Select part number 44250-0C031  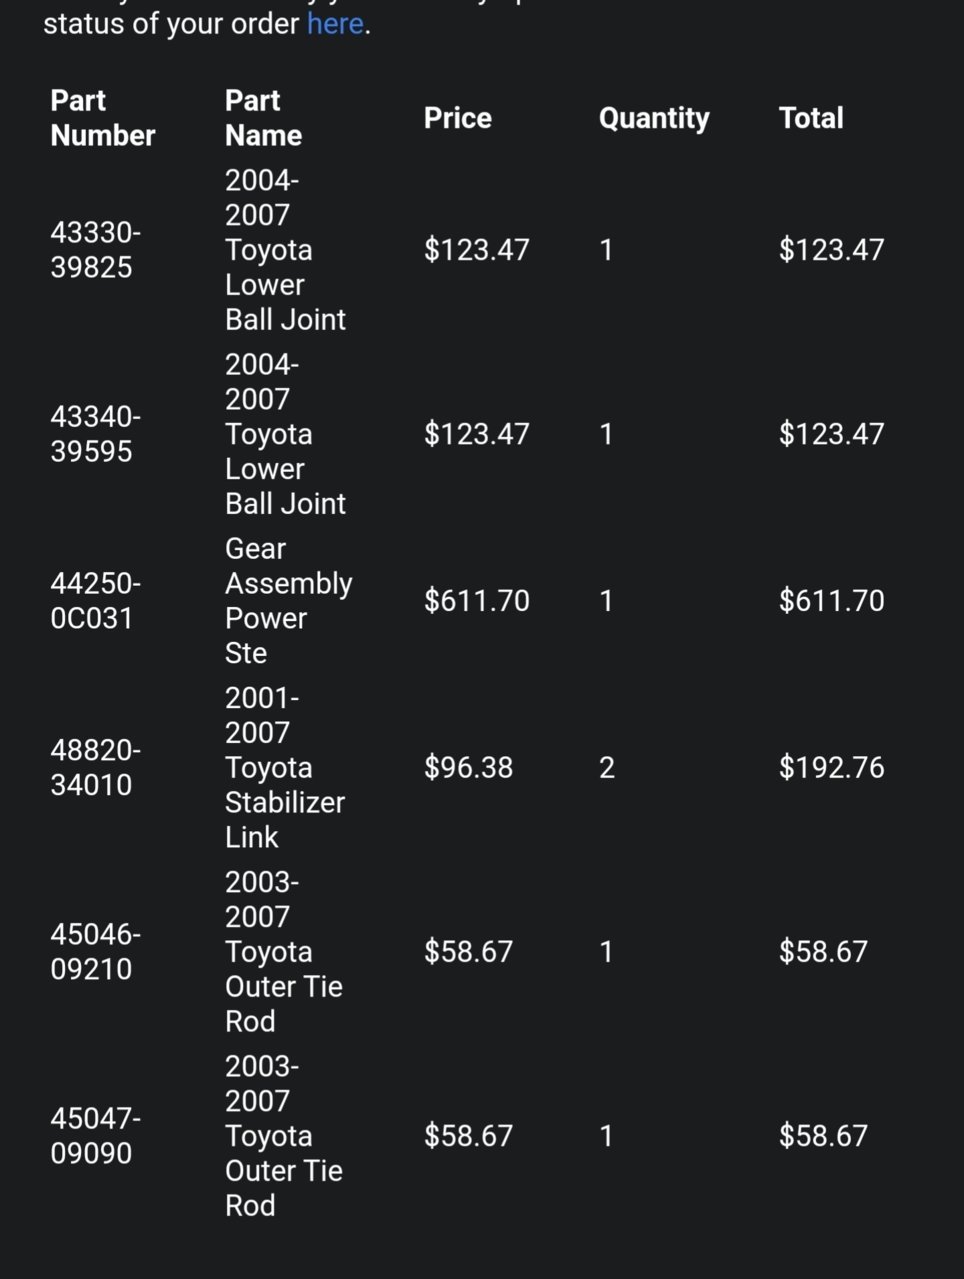tap(96, 601)
